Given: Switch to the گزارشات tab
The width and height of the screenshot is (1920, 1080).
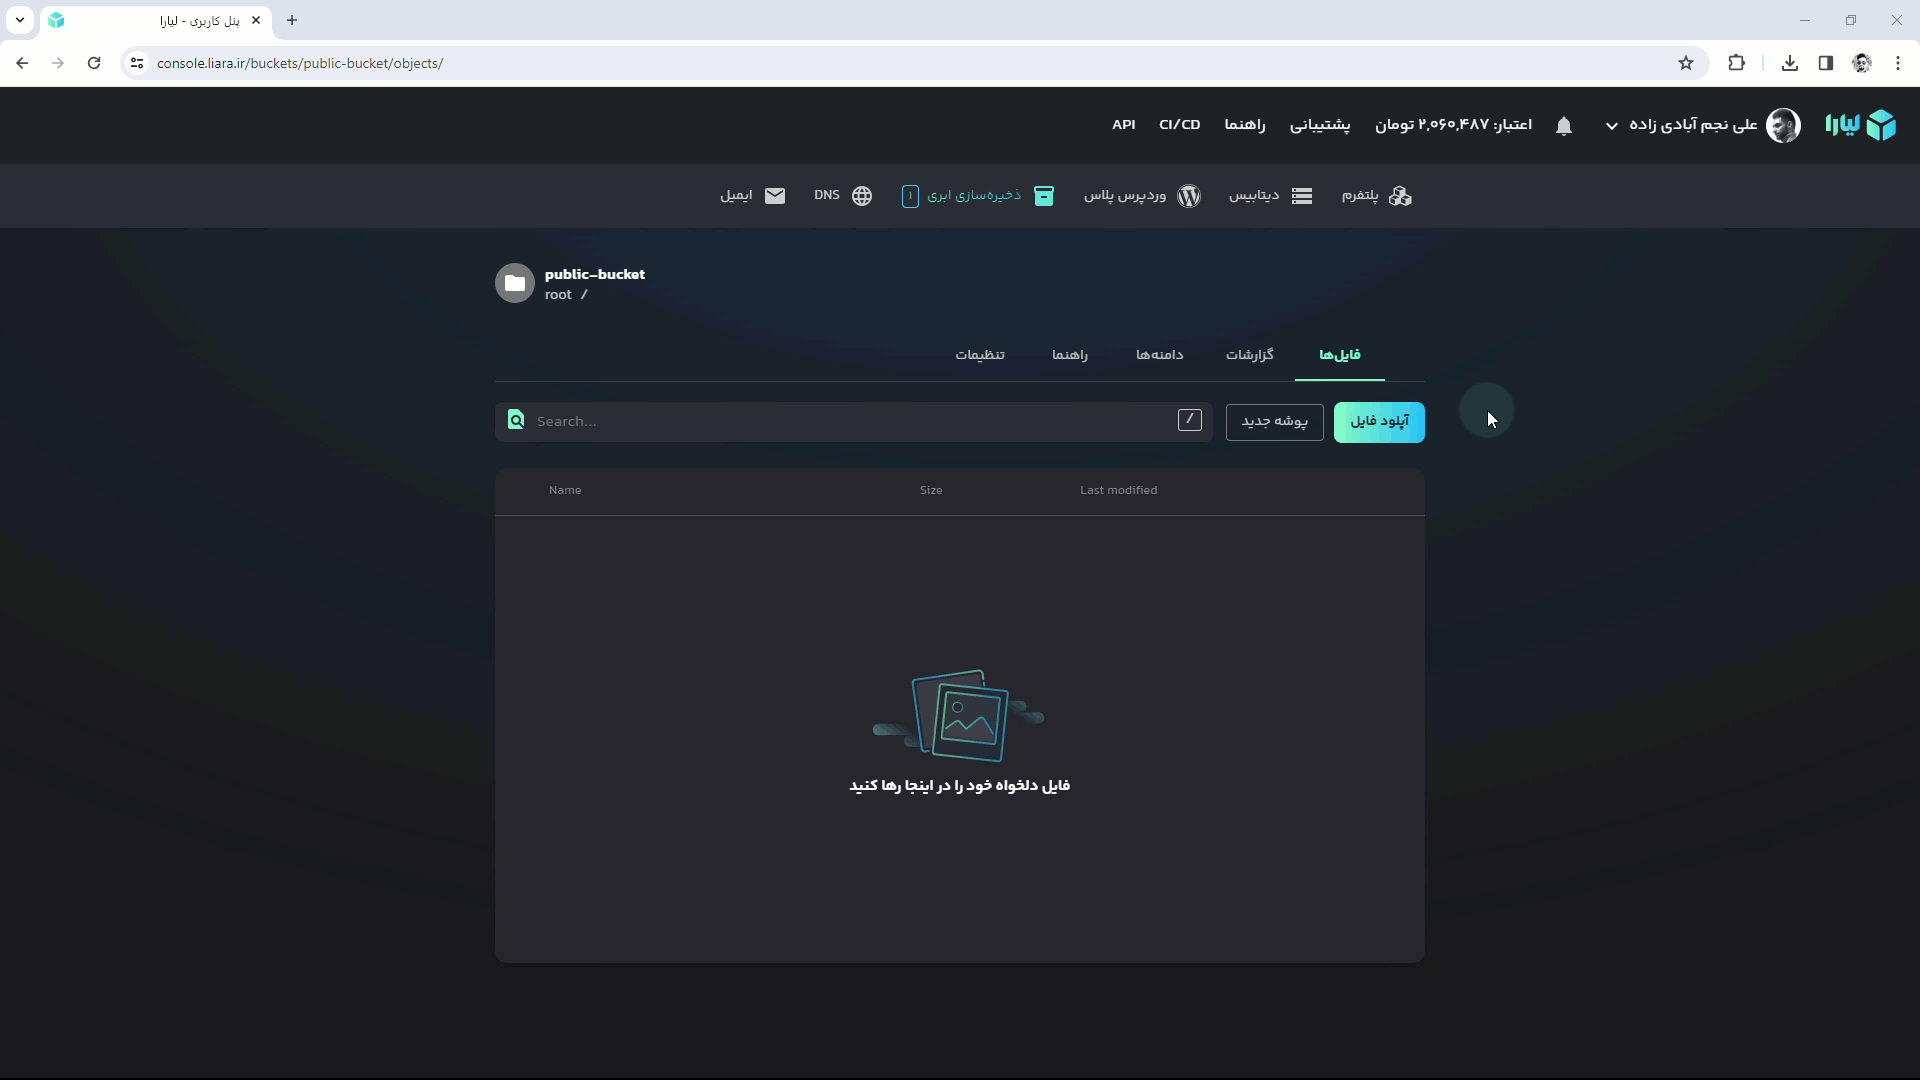Looking at the screenshot, I should pyautogui.click(x=1249, y=355).
